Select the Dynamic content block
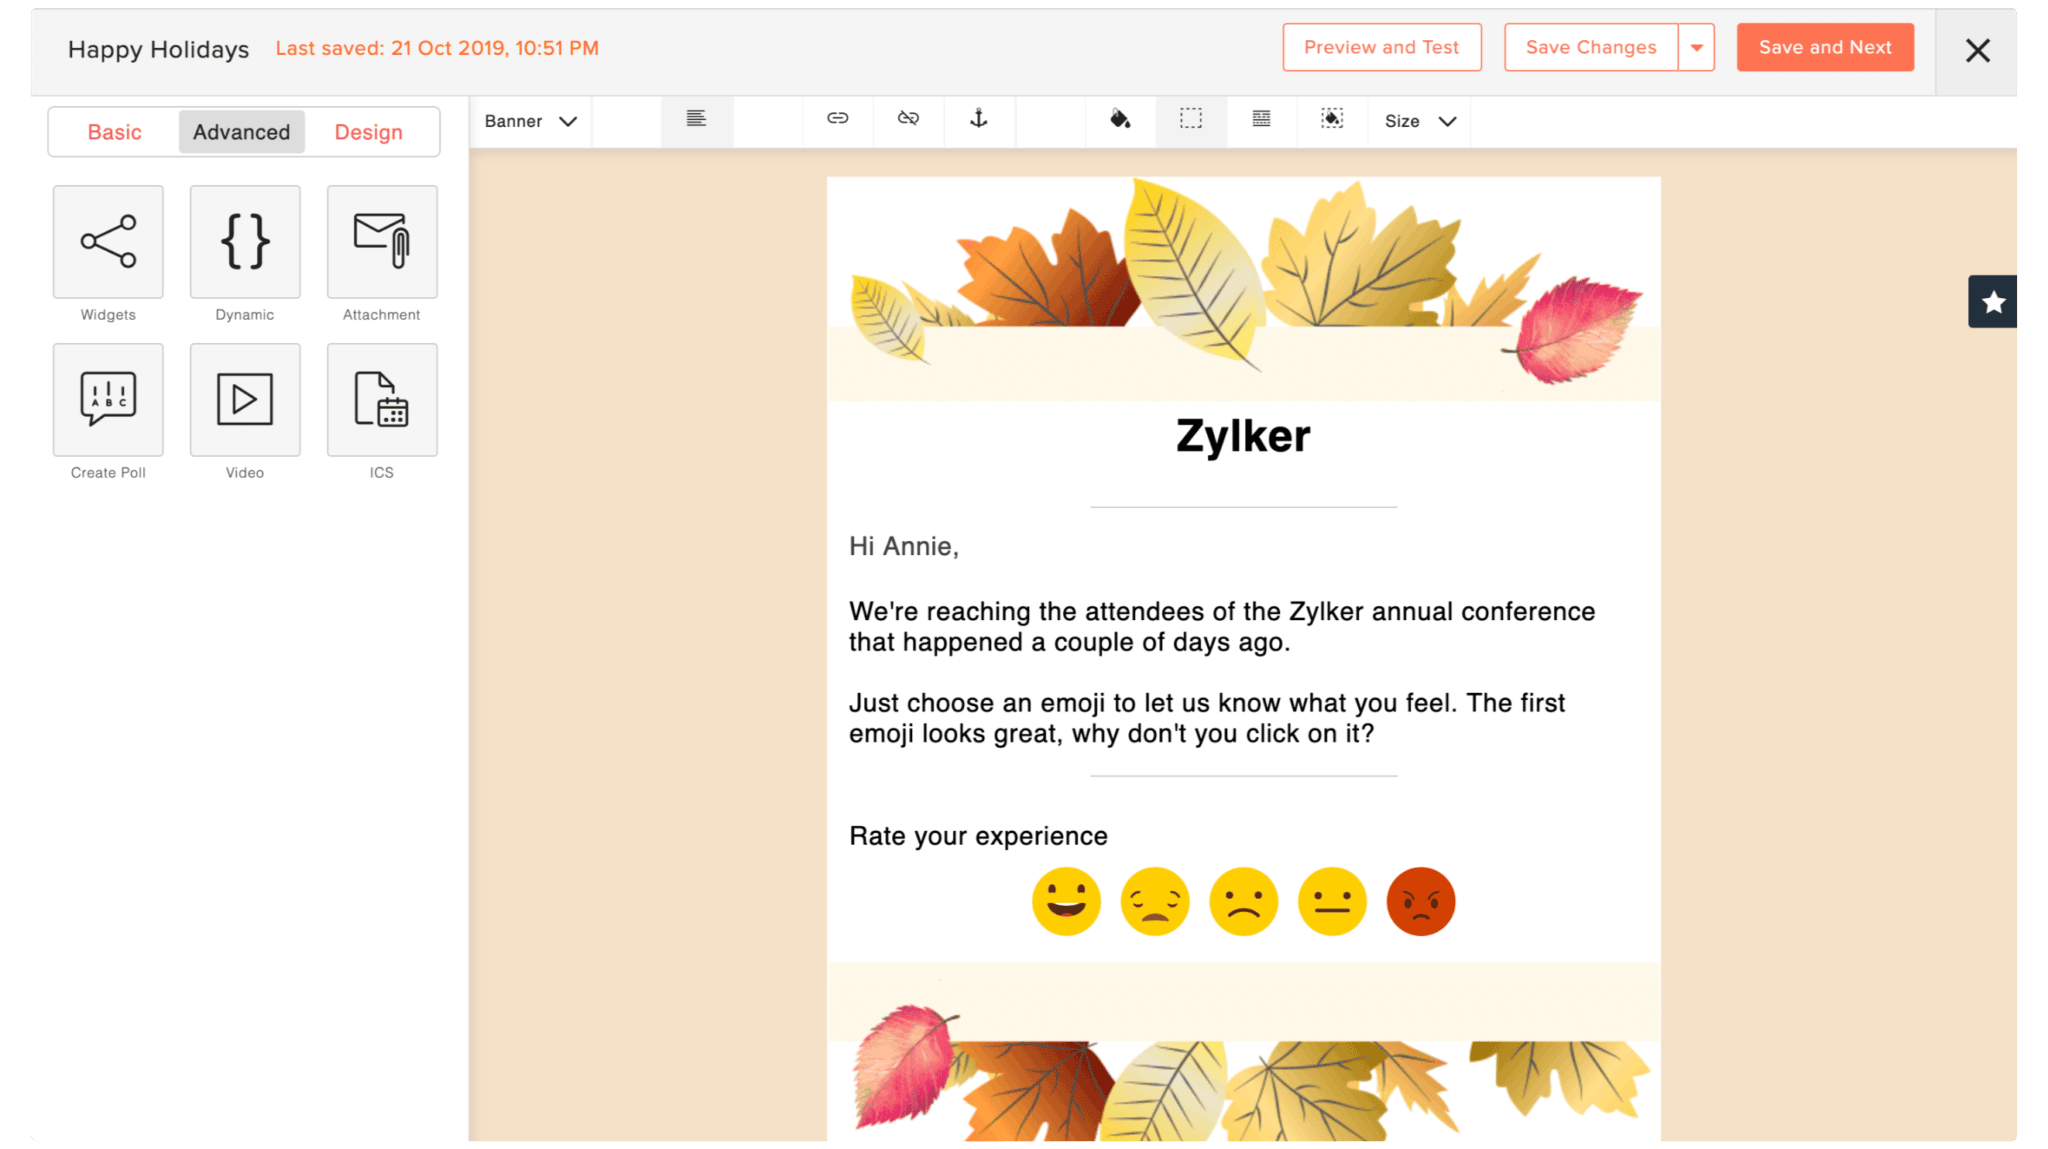The width and height of the screenshot is (2048, 1149). [245, 241]
